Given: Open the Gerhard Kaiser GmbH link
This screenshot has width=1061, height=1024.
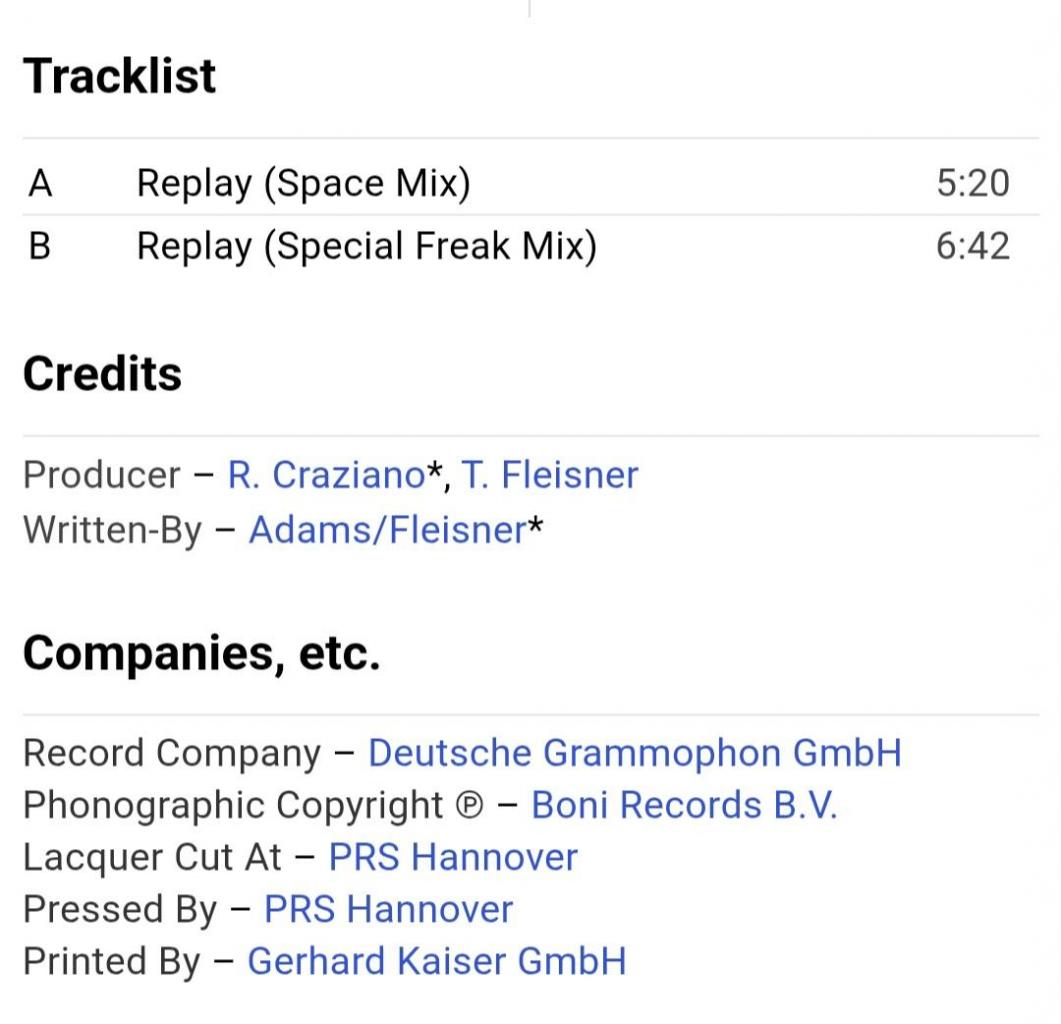Looking at the screenshot, I should coord(437,961).
